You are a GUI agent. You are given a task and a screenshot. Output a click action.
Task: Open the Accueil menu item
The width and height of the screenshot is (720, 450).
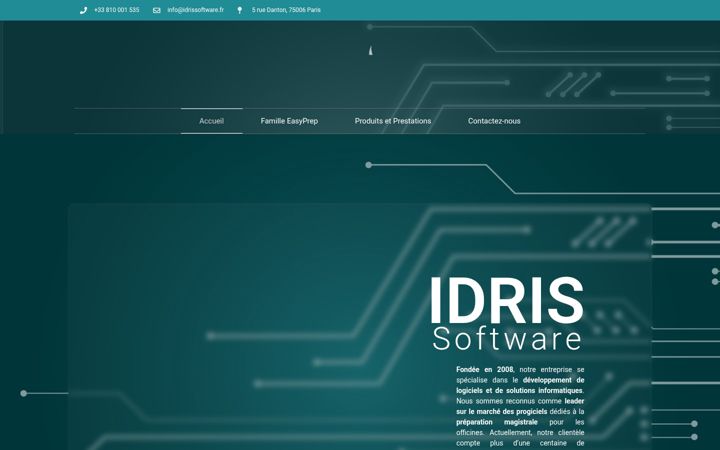click(212, 121)
